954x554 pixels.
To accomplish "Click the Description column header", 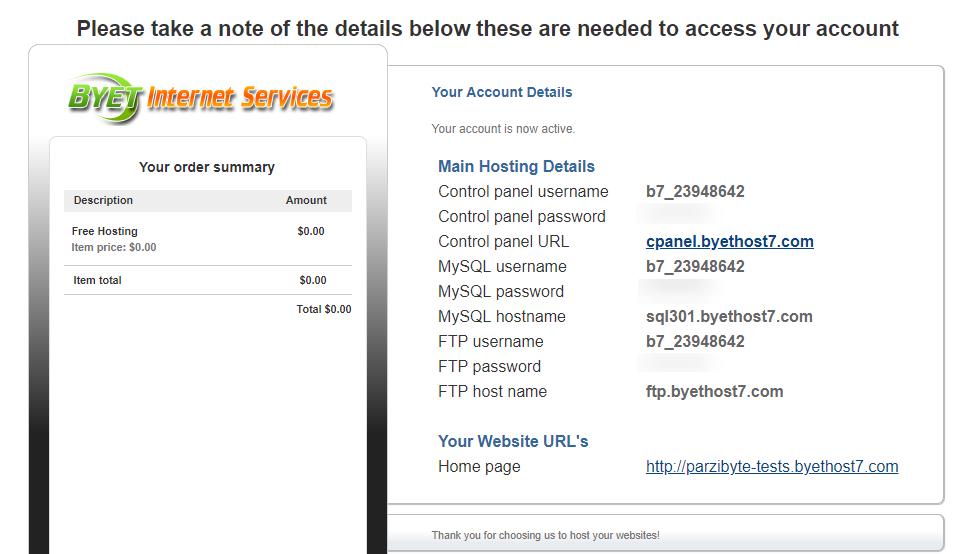I will pyautogui.click(x=103, y=200).
